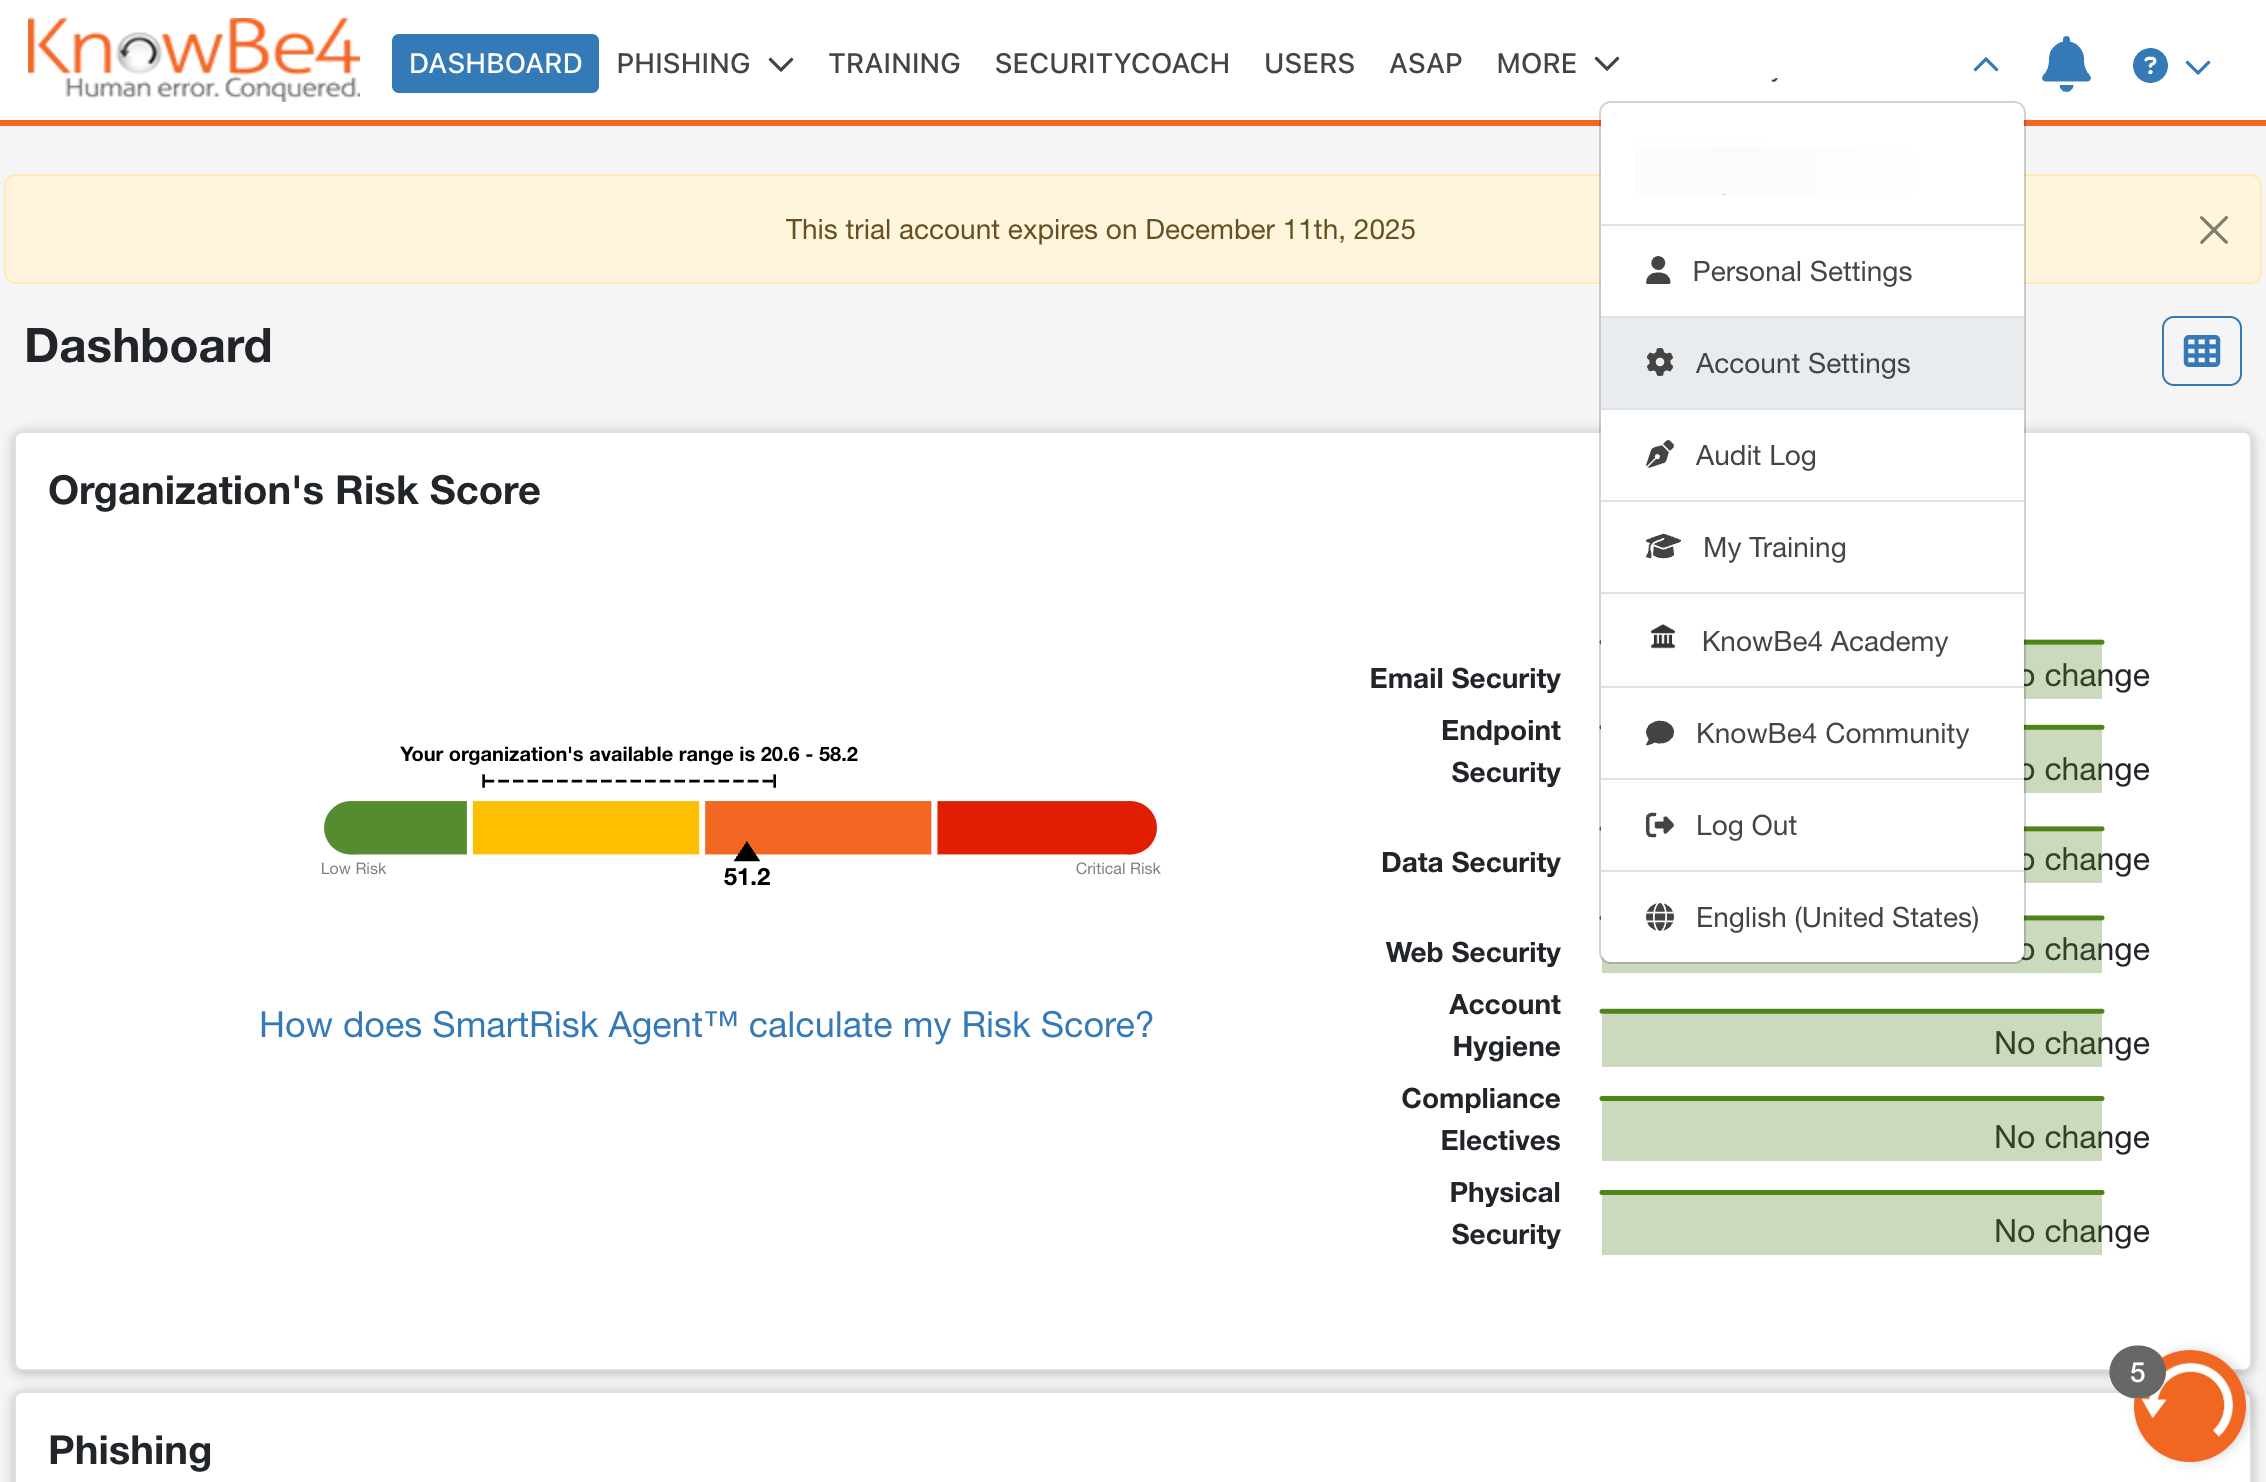The height and width of the screenshot is (1482, 2266).
Task: Click the orange chat widget bubble
Action: pos(2188,1407)
